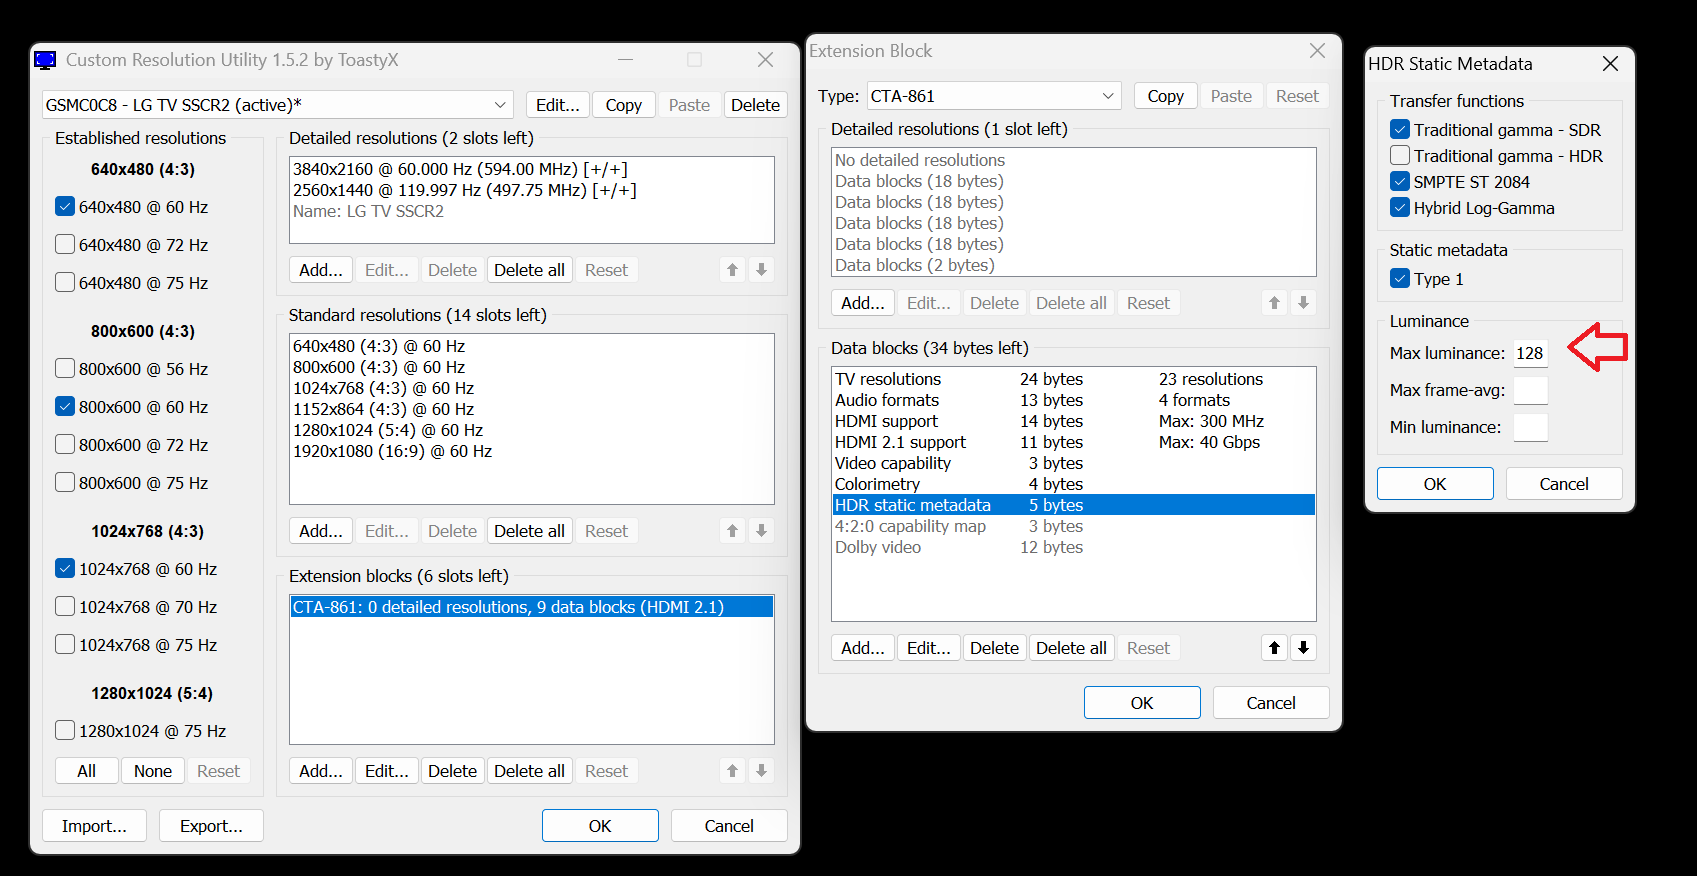The height and width of the screenshot is (876, 1697).
Task: Select CTA-861 extension block entry
Action: pyautogui.click(x=532, y=607)
